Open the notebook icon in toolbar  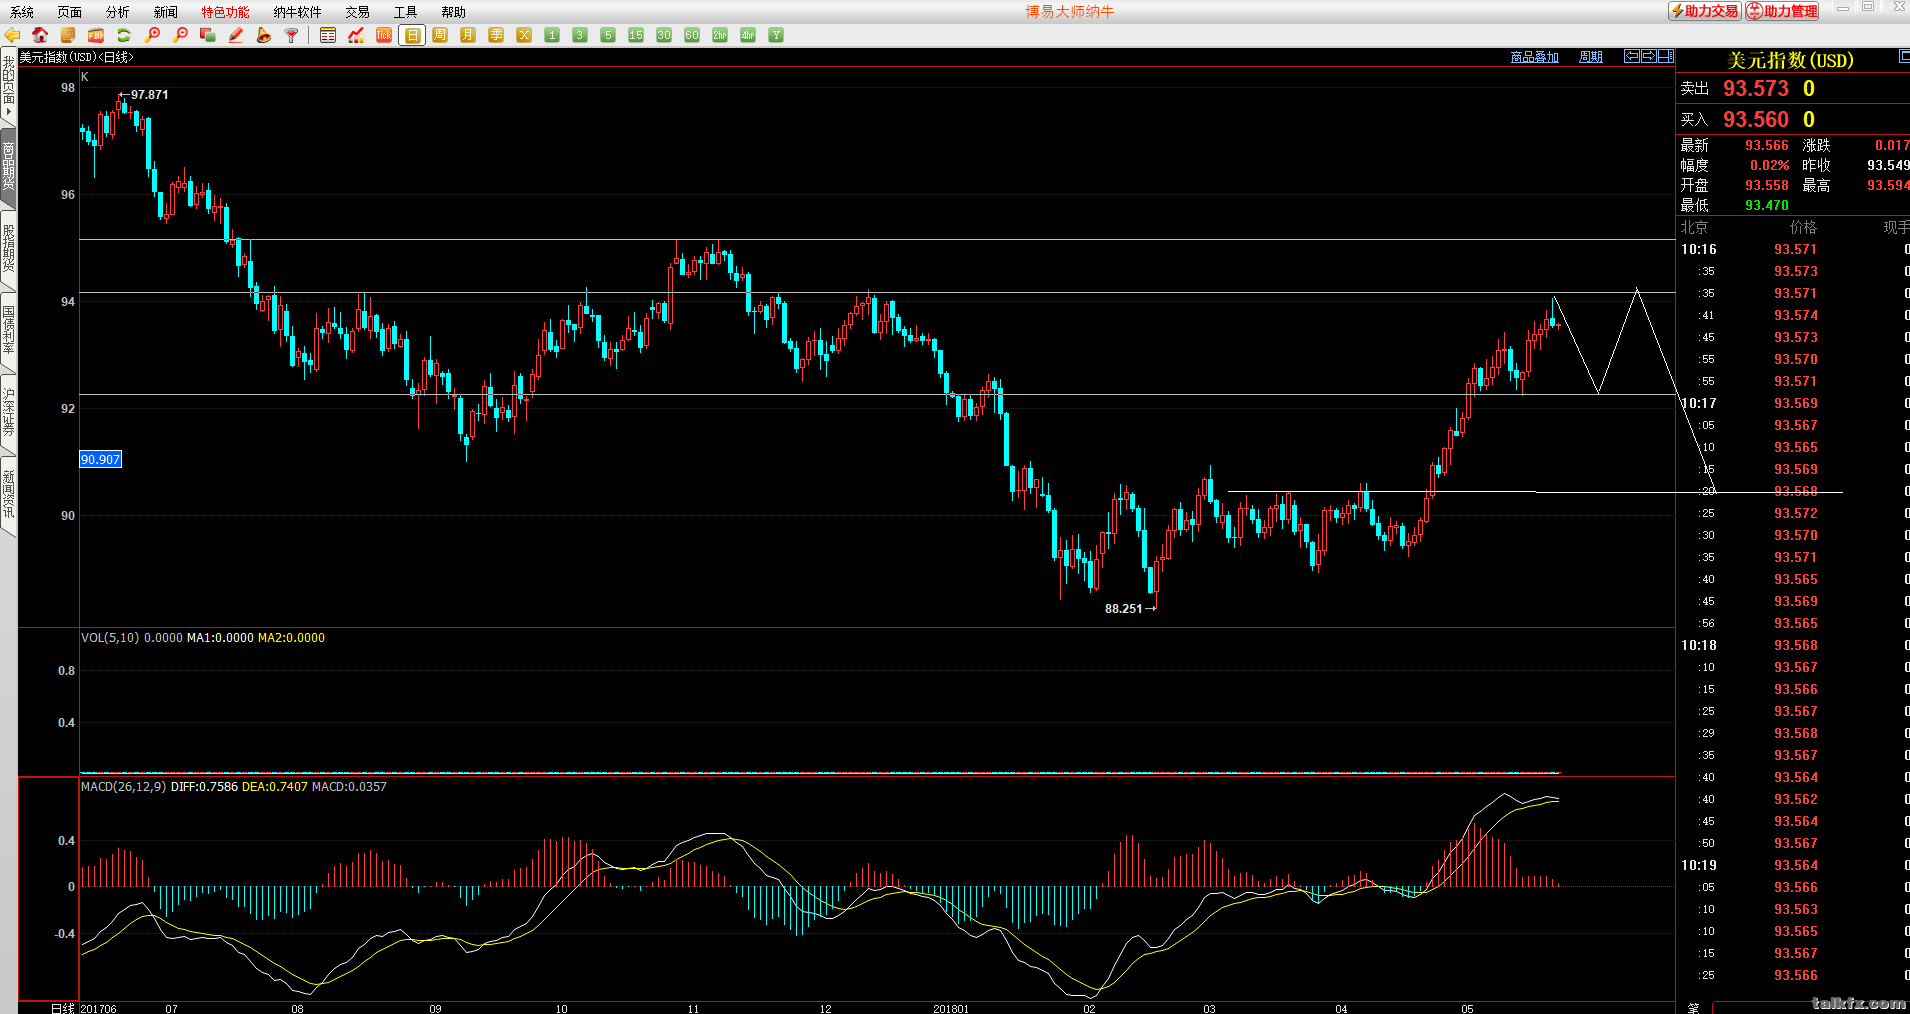68,35
